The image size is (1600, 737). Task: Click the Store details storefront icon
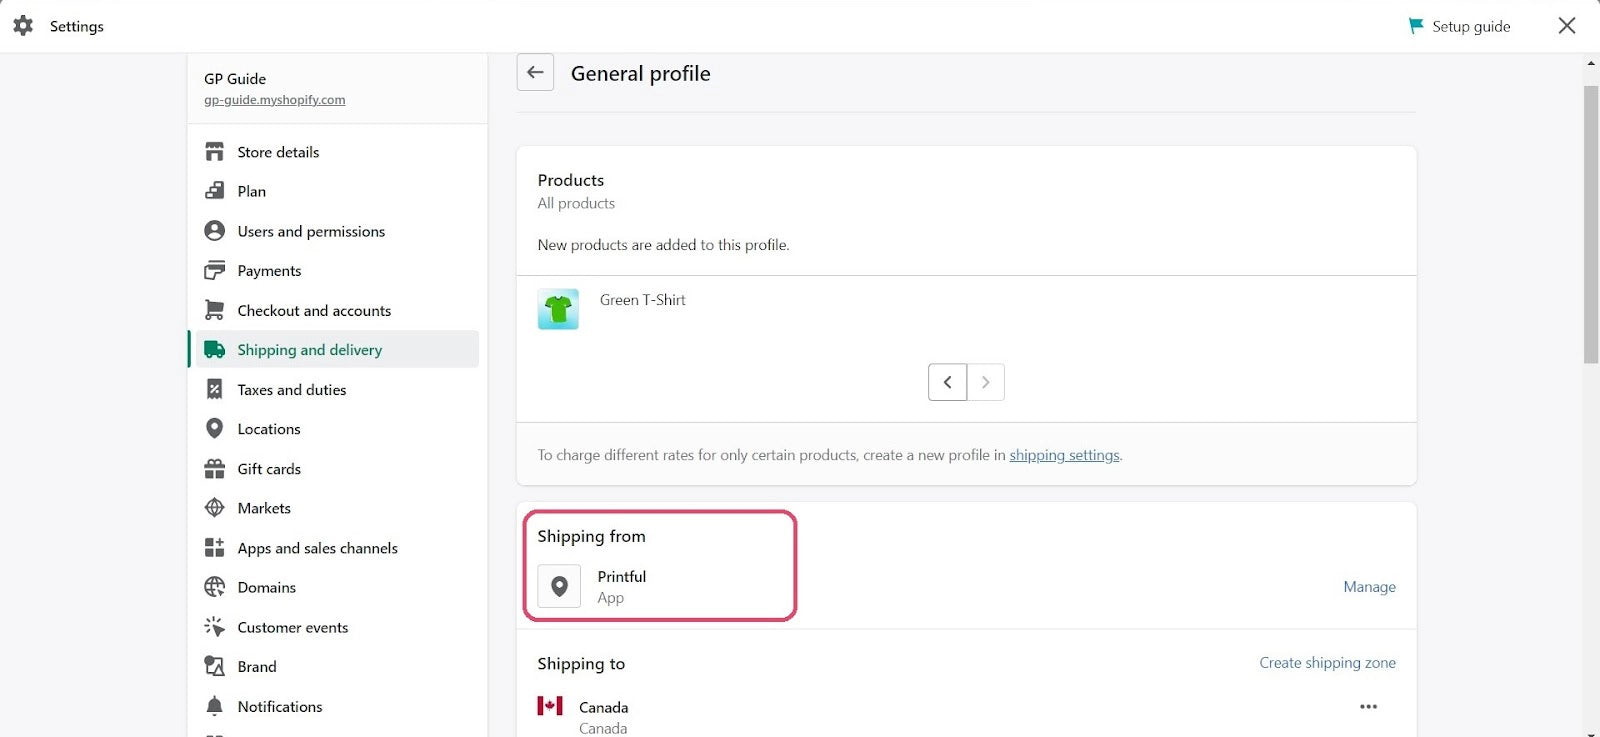click(x=214, y=152)
